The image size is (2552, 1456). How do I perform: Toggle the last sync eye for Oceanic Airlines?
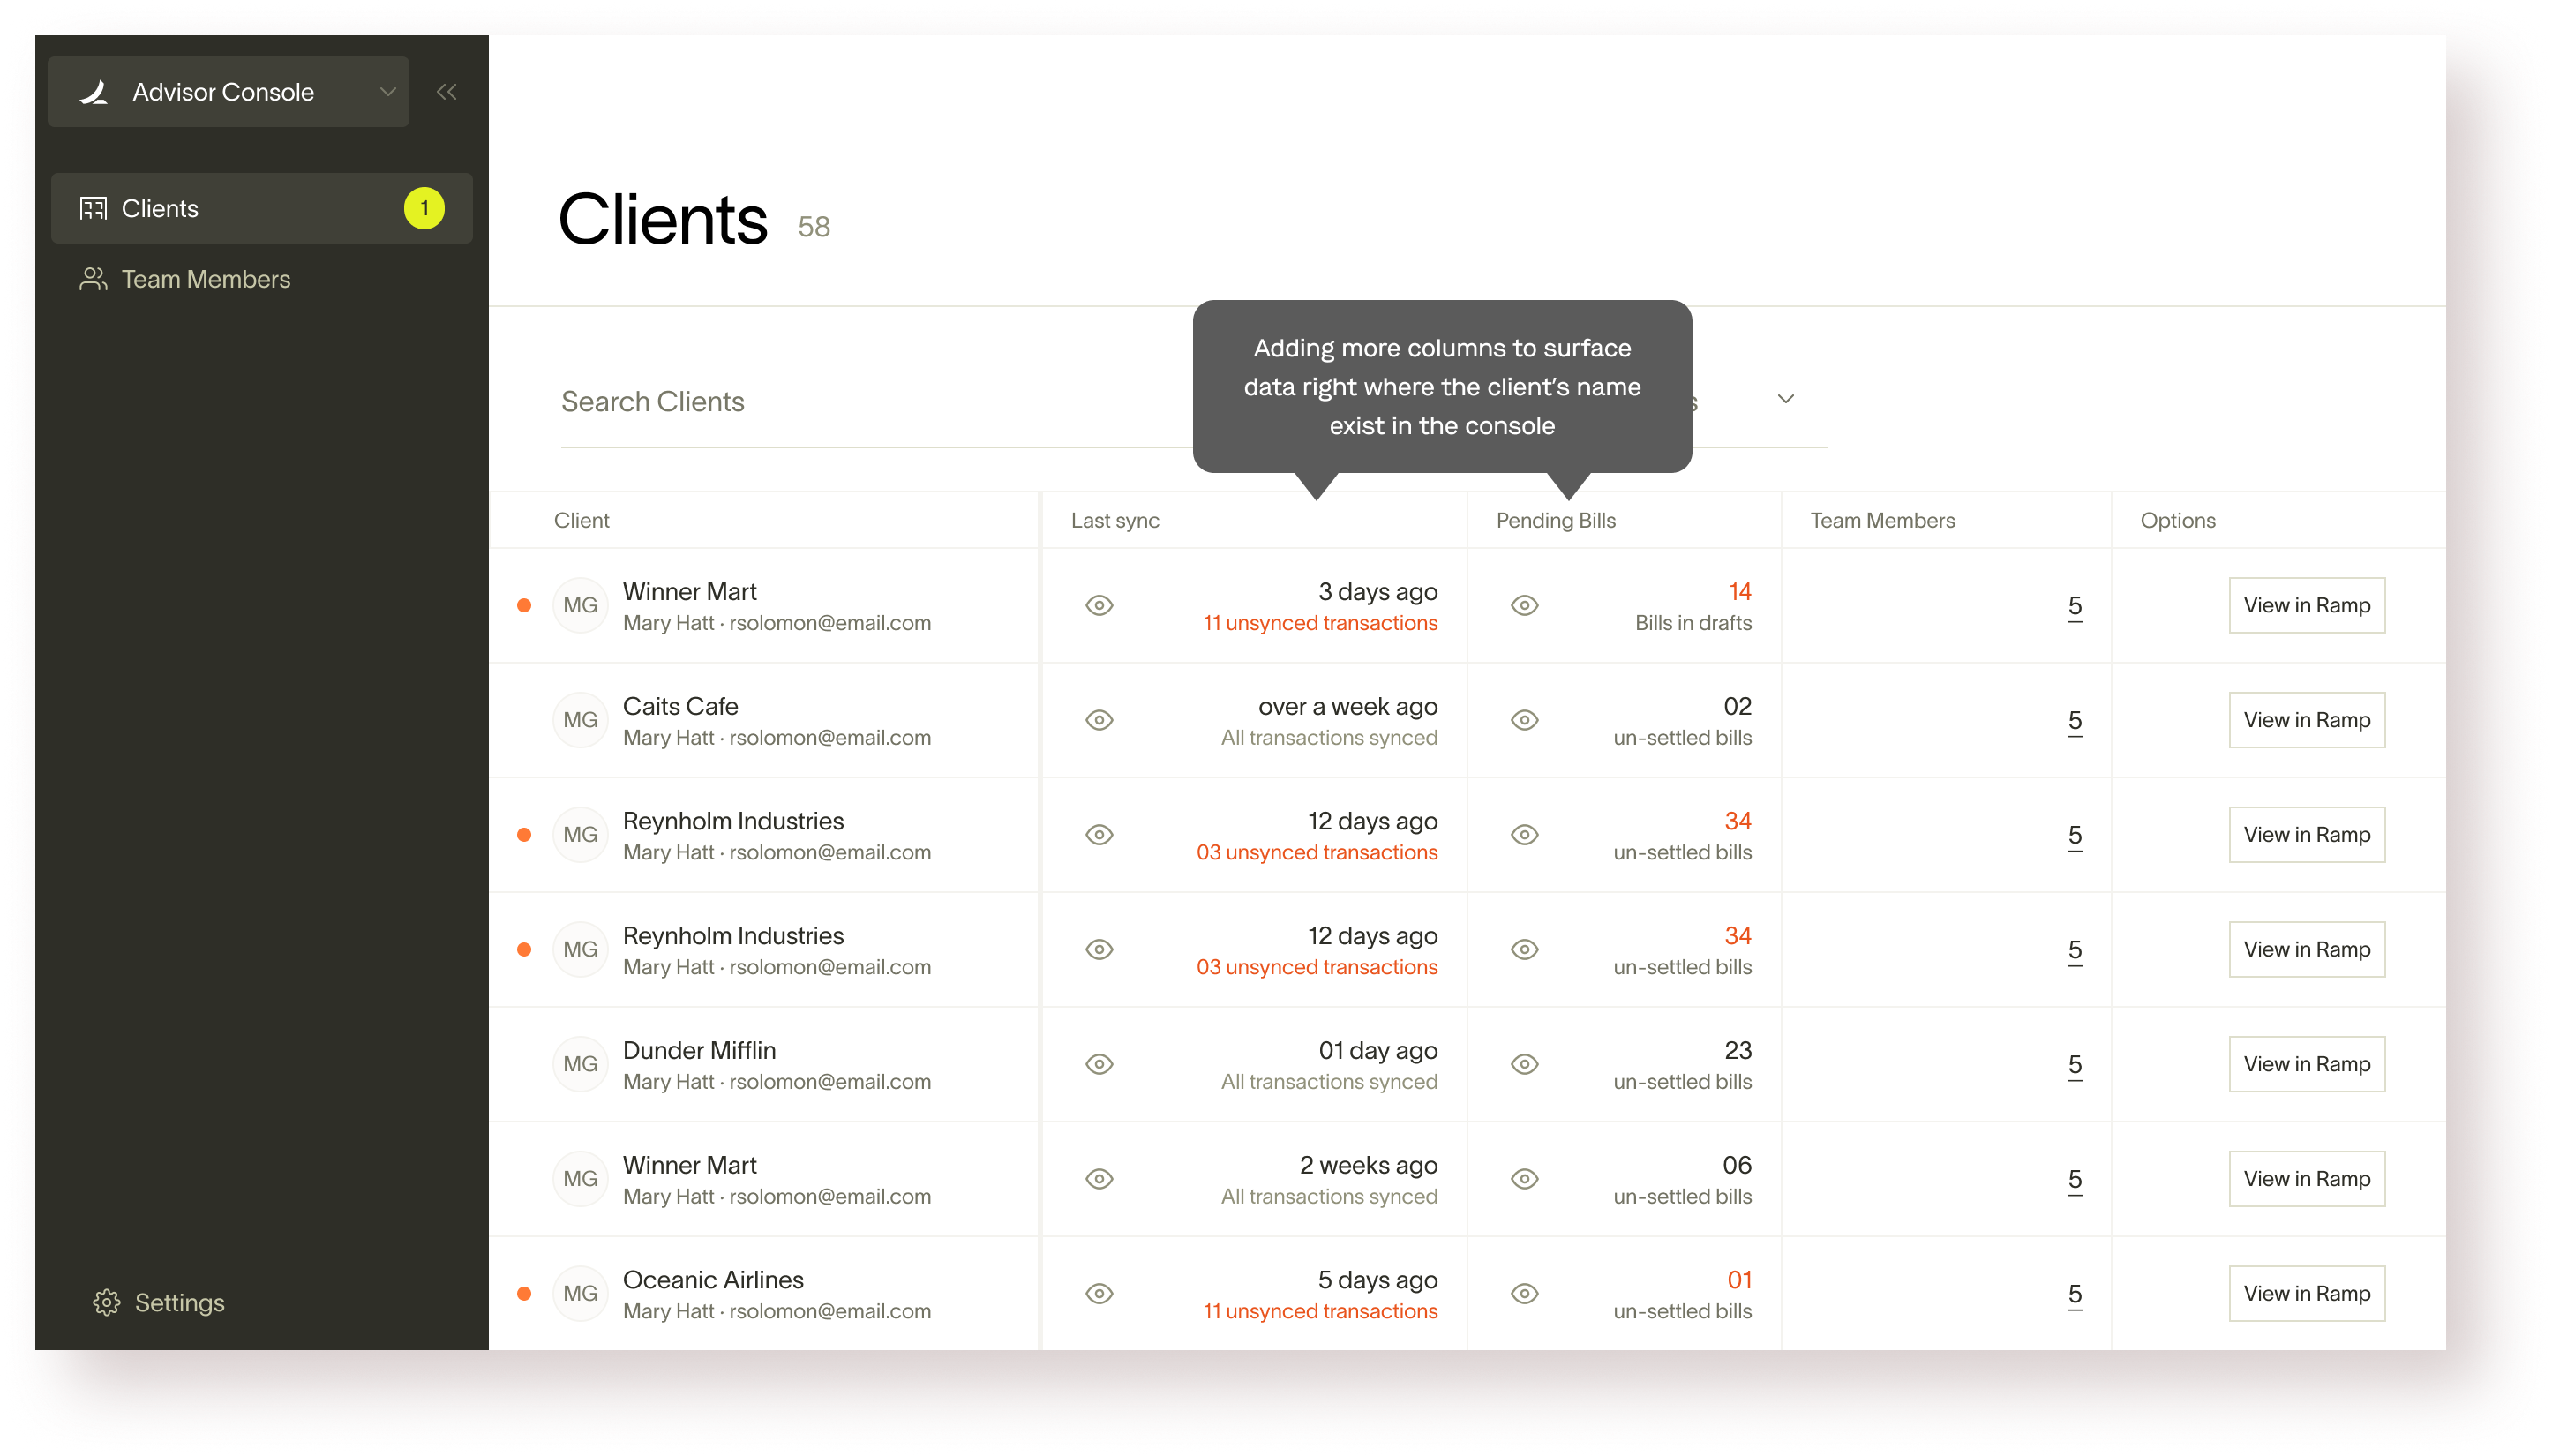[1099, 1293]
